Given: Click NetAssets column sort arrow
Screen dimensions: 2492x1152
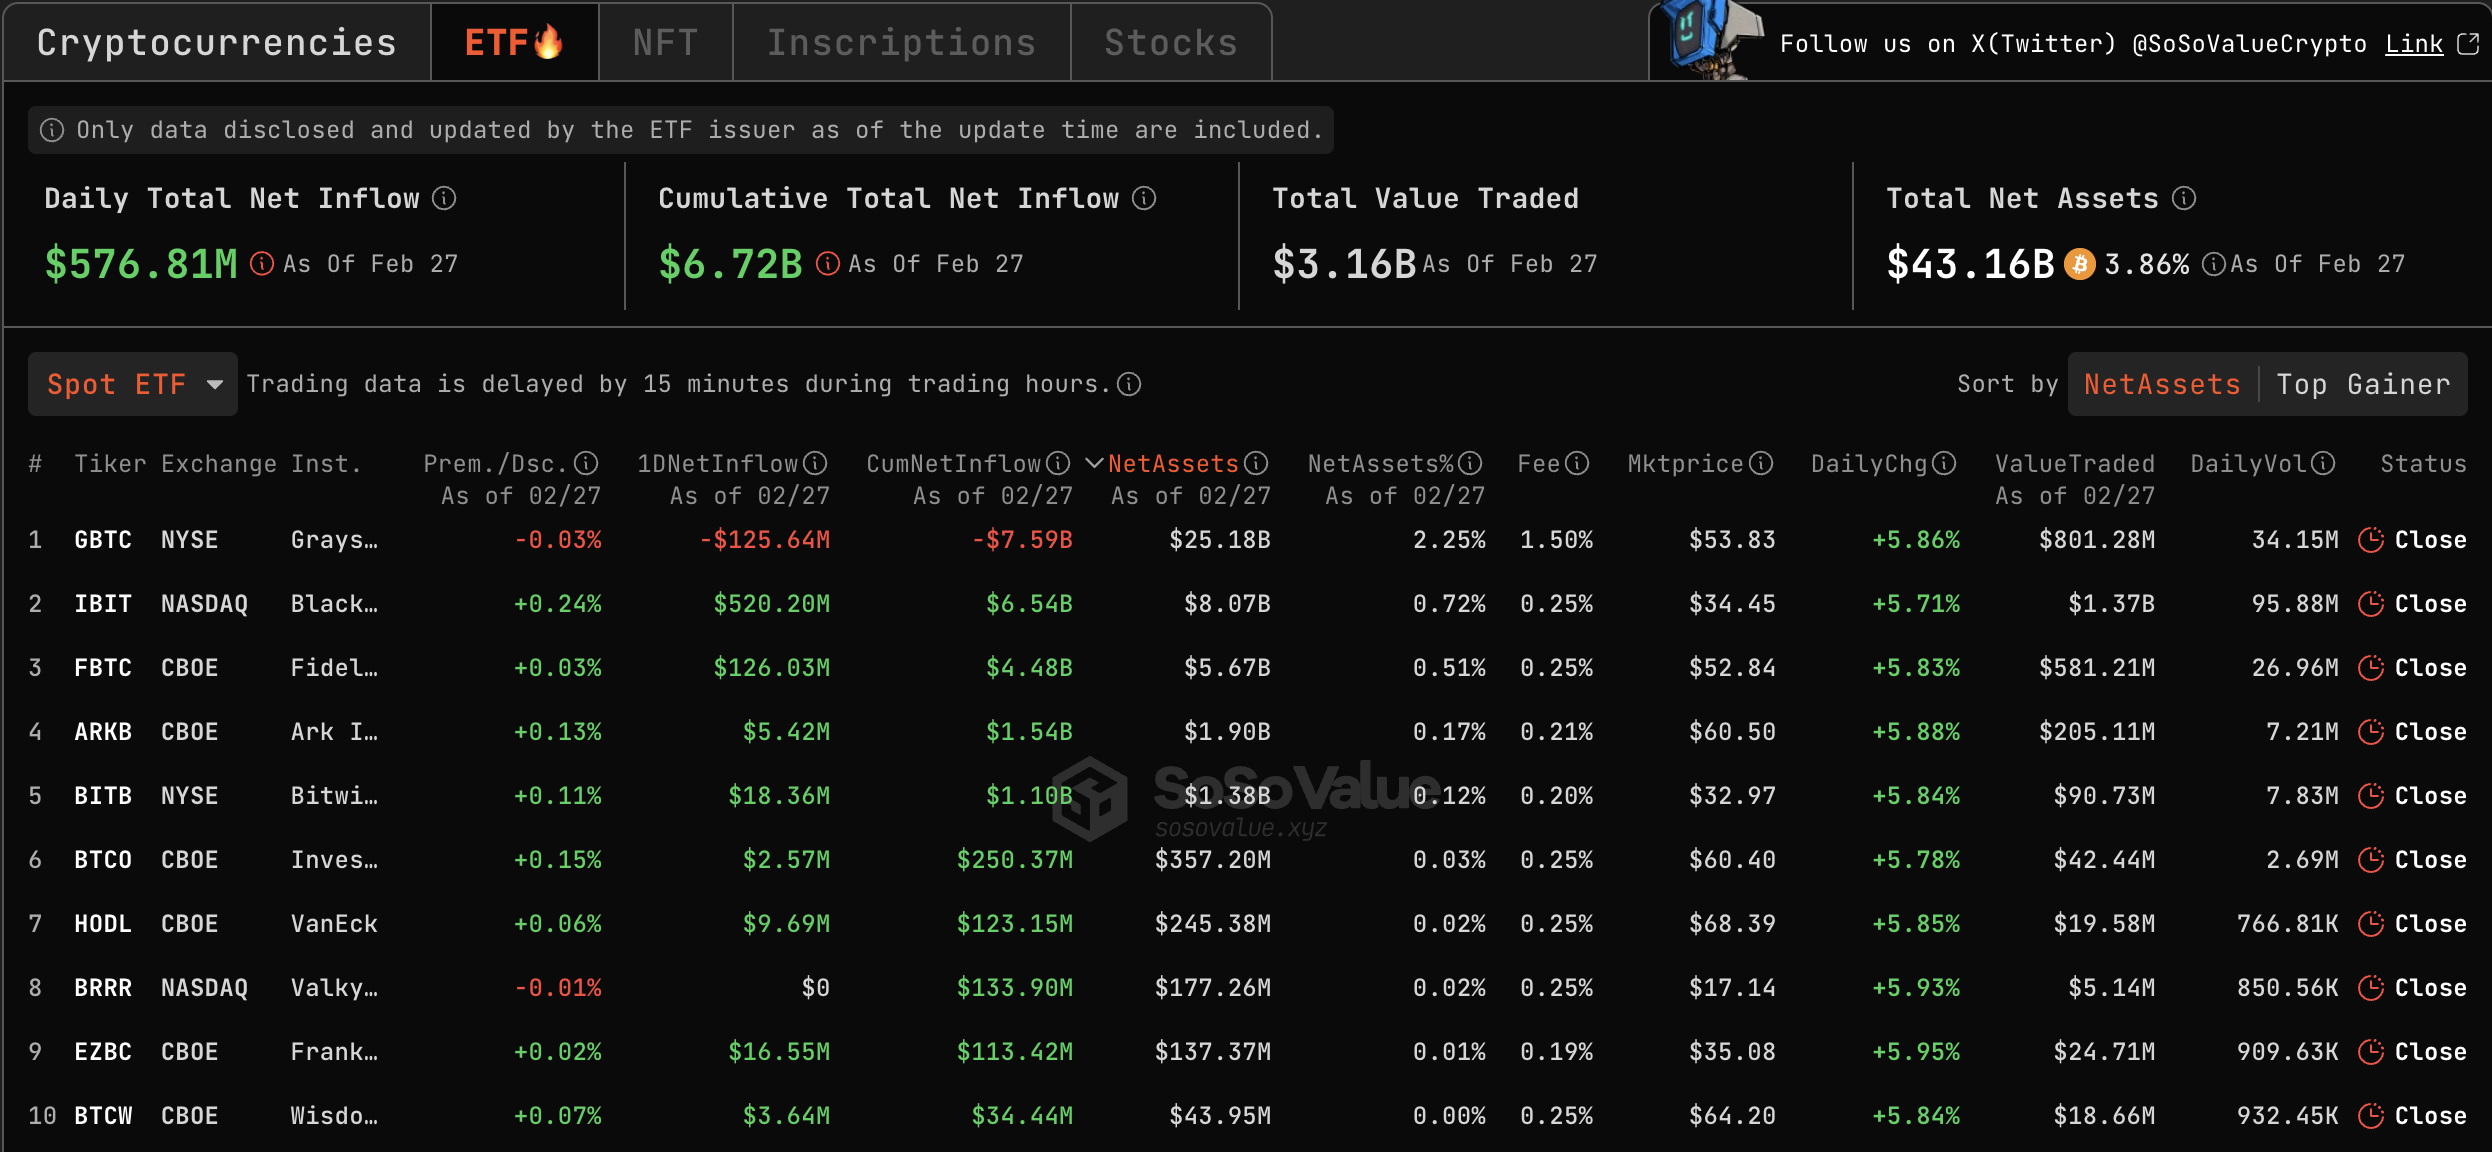Looking at the screenshot, I should tap(1094, 464).
